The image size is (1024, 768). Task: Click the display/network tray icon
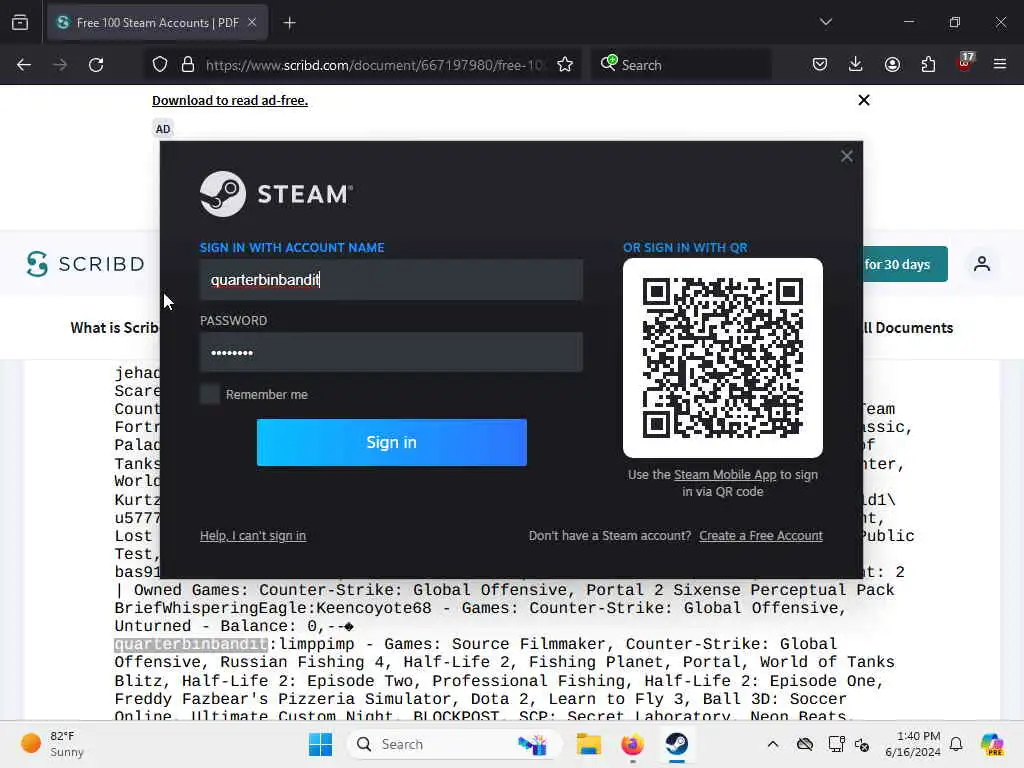tap(836, 744)
